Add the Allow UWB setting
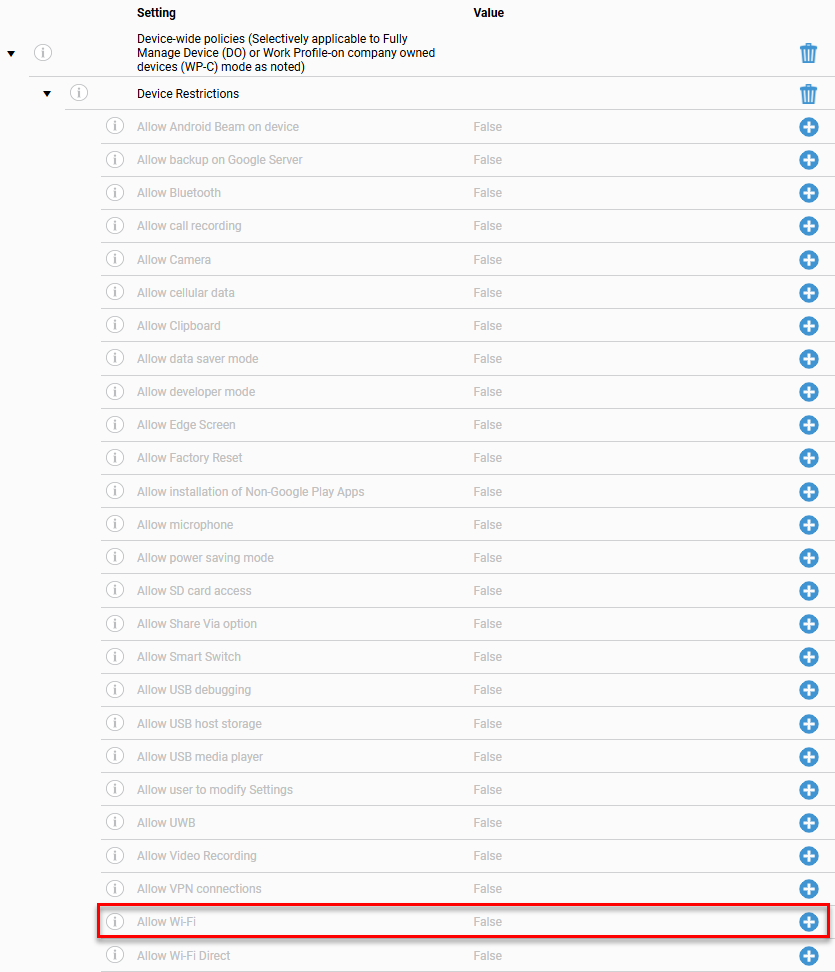 [x=808, y=823]
